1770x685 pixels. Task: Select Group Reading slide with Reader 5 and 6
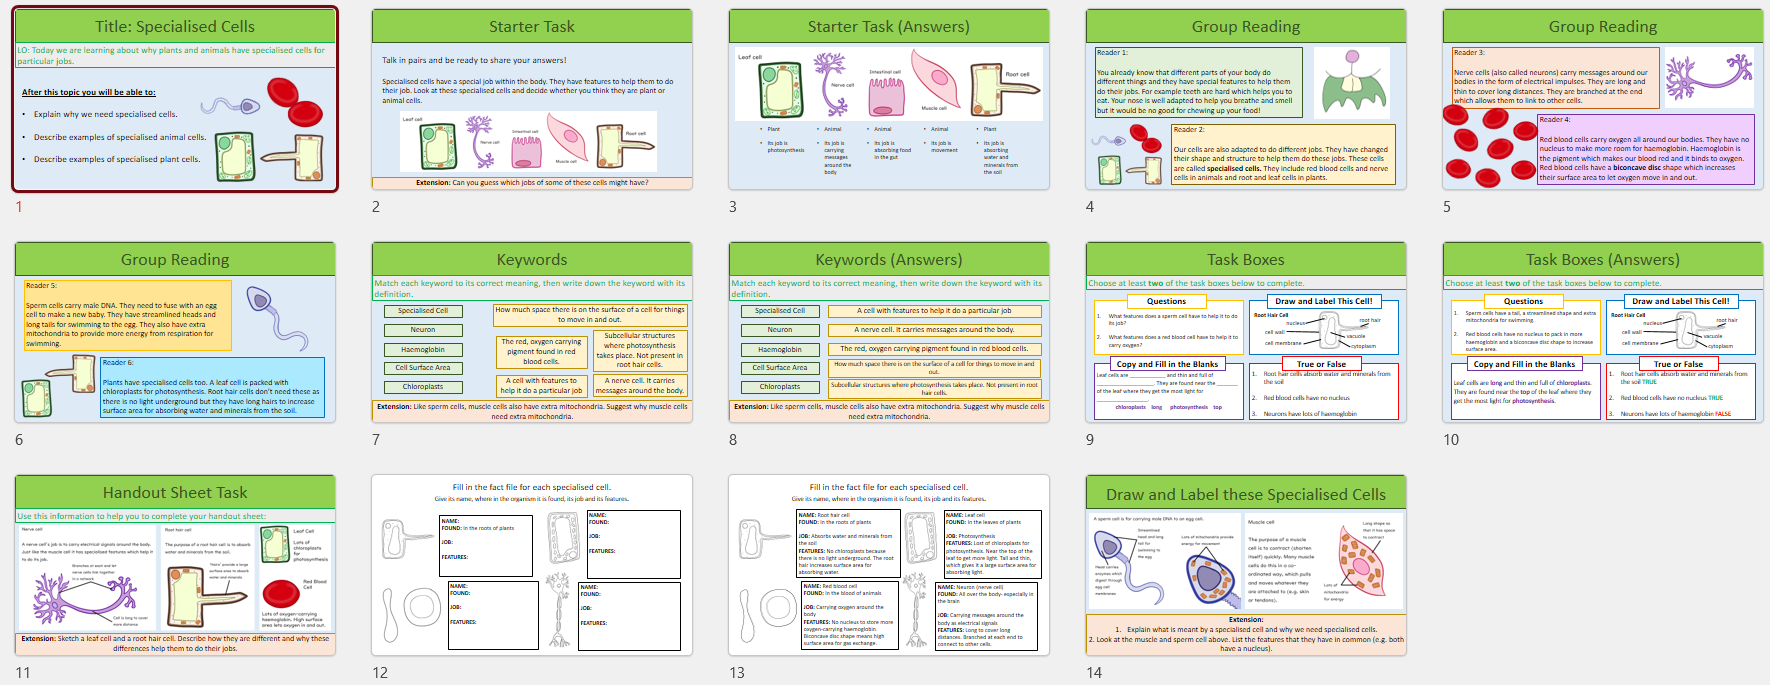coord(175,333)
